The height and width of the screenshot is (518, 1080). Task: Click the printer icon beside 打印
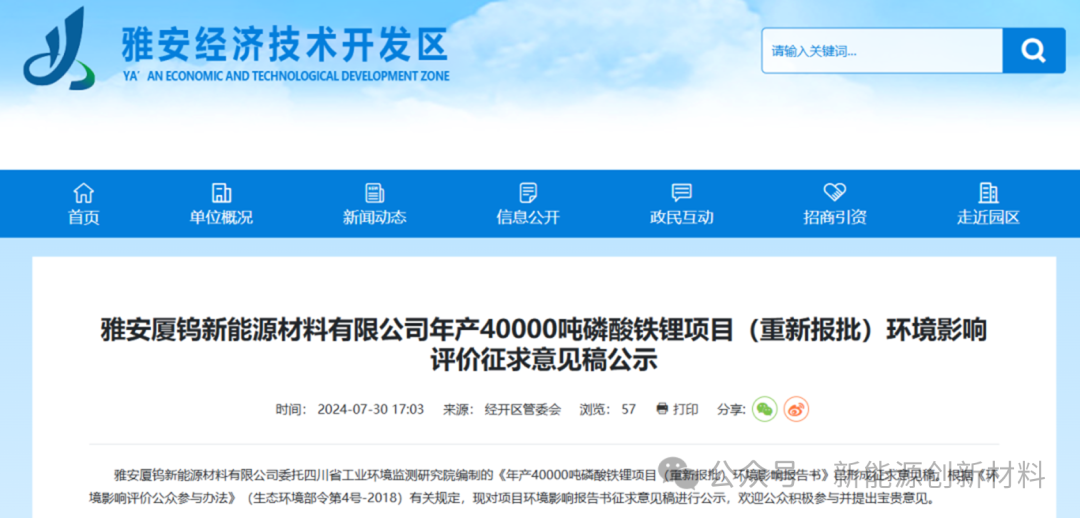pyautogui.click(x=662, y=409)
